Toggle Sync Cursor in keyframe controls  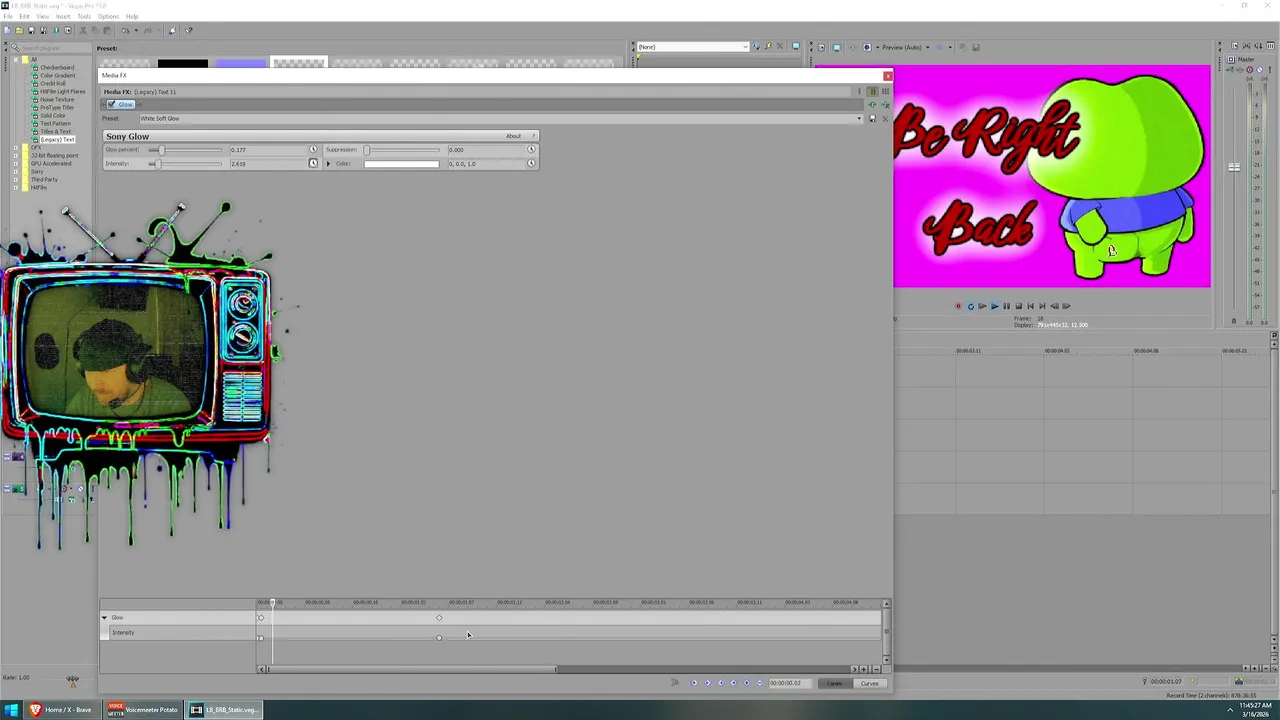tap(674, 683)
